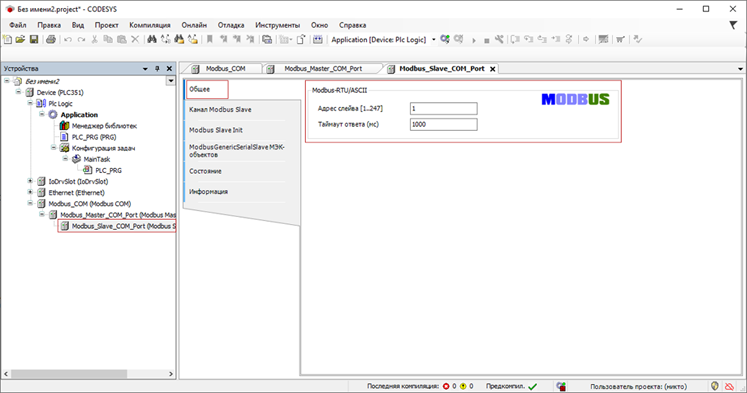747x393 pixels.
Task: Open the Проект menu
Action: [106, 25]
